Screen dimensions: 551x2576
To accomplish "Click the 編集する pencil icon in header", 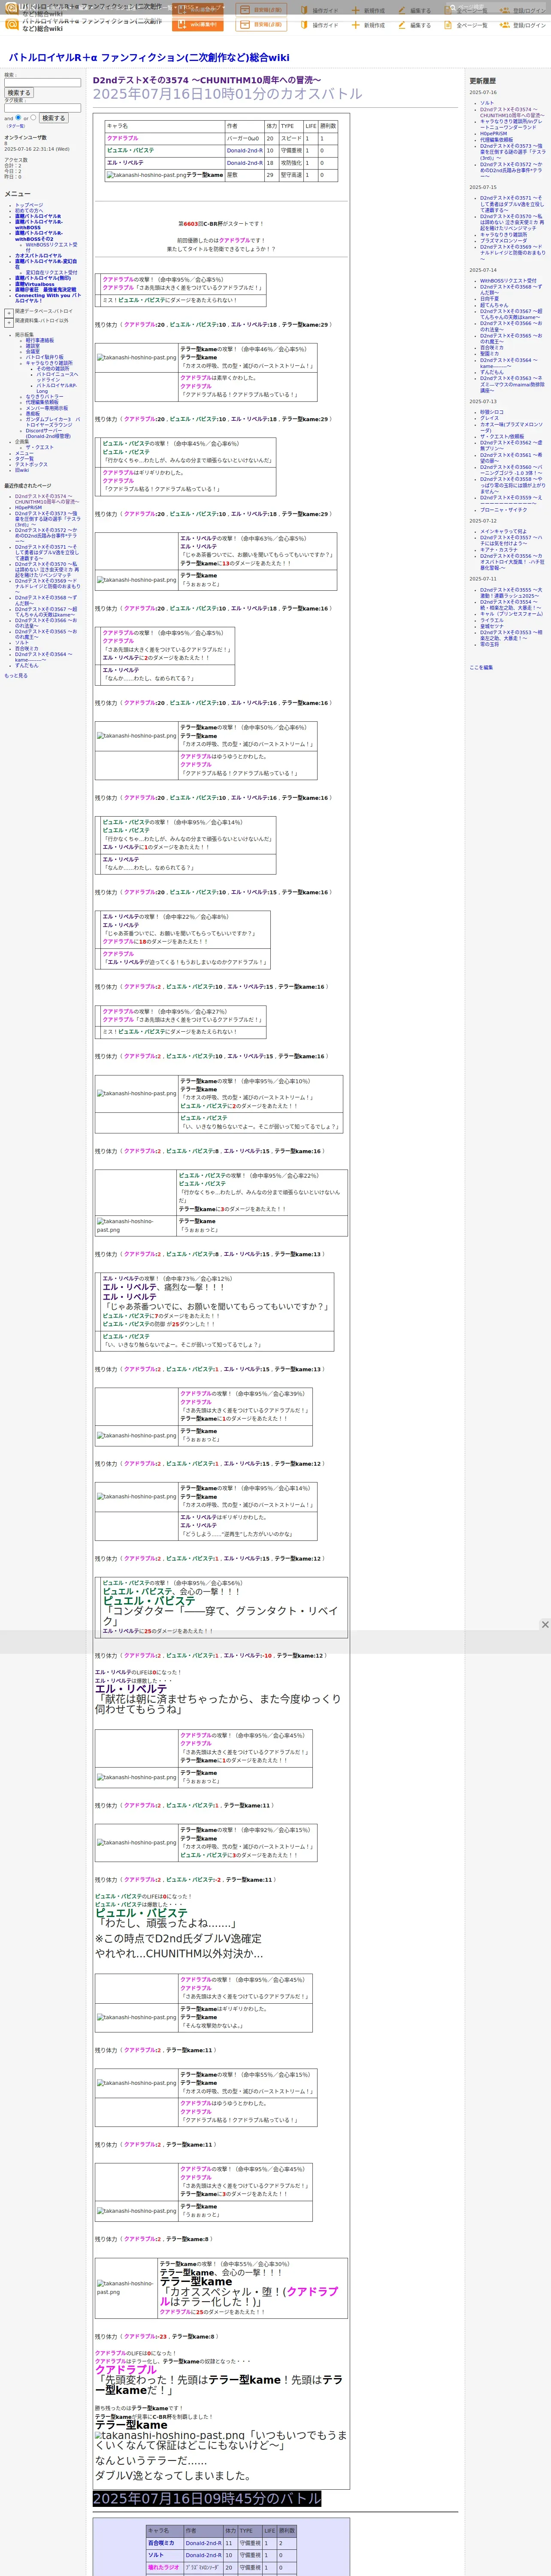I will 402,25.
